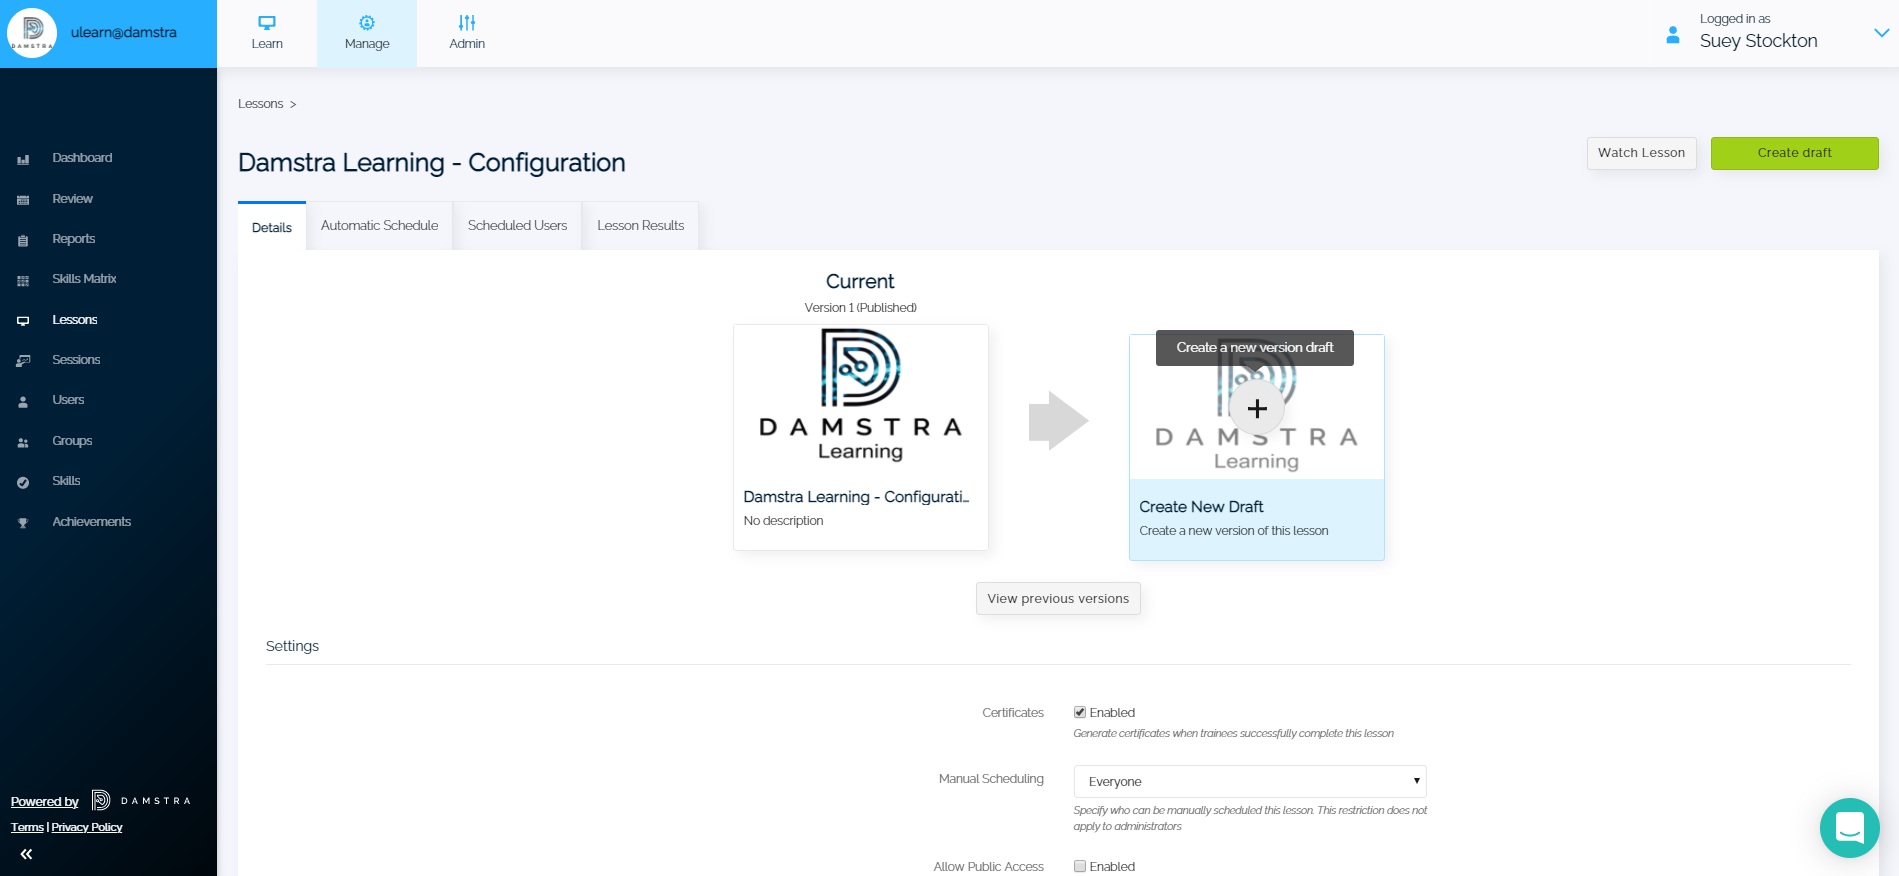
Task: Select Achievements label in sidebar
Action: pyautogui.click(x=92, y=522)
